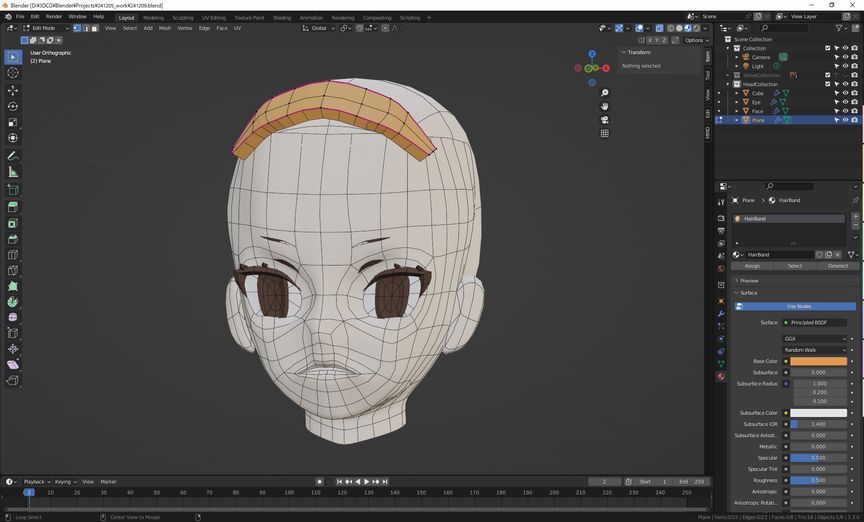Choose the Rotate tool
Viewport: 864px width, 522px height.
tap(13, 106)
